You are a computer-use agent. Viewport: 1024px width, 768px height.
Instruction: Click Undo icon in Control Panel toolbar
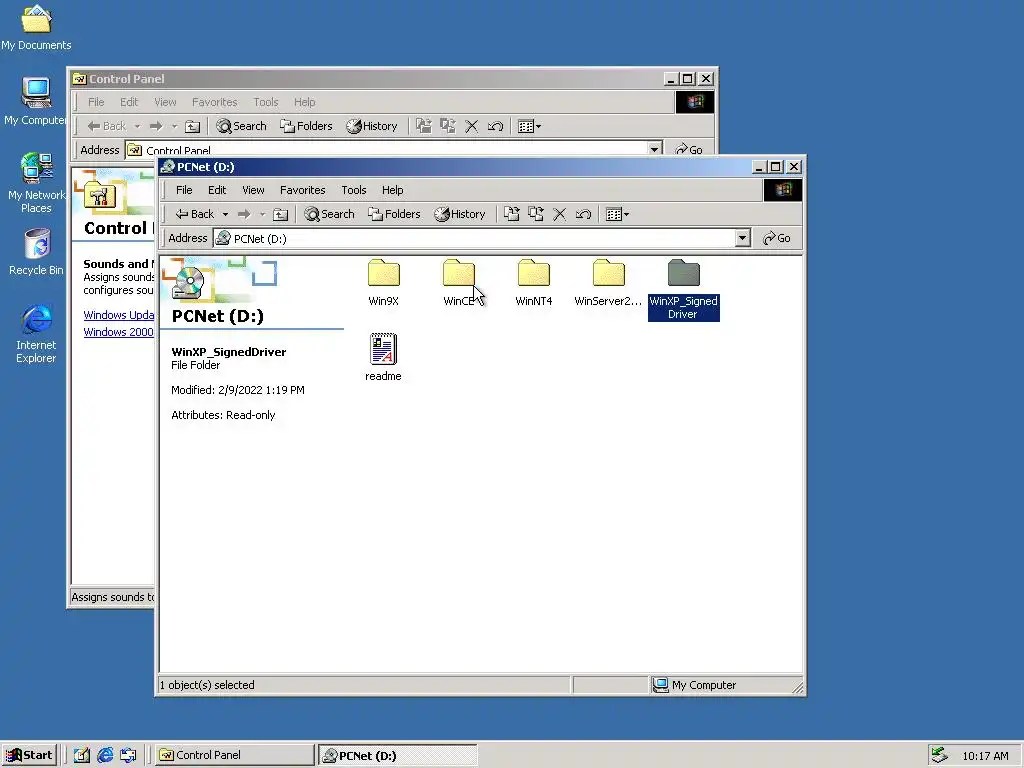[x=495, y=126]
